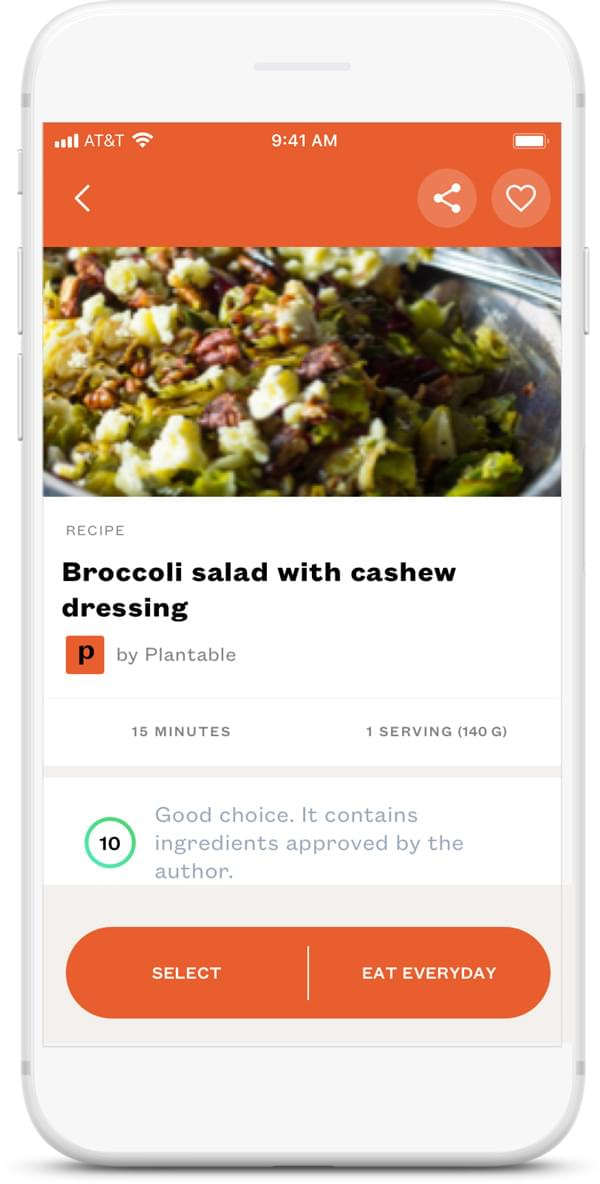This screenshot has width=600, height=1184.
Task: Tap the RECIPE category label
Action: click(95, 531)
